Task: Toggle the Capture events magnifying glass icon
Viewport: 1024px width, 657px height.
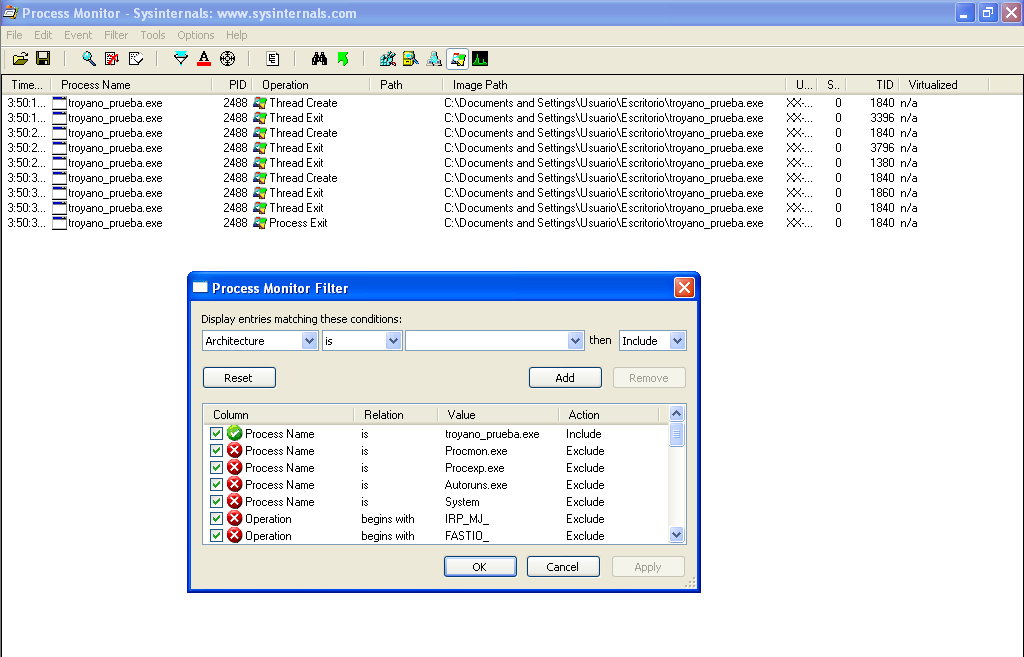Action: click(x=88, y=58)
